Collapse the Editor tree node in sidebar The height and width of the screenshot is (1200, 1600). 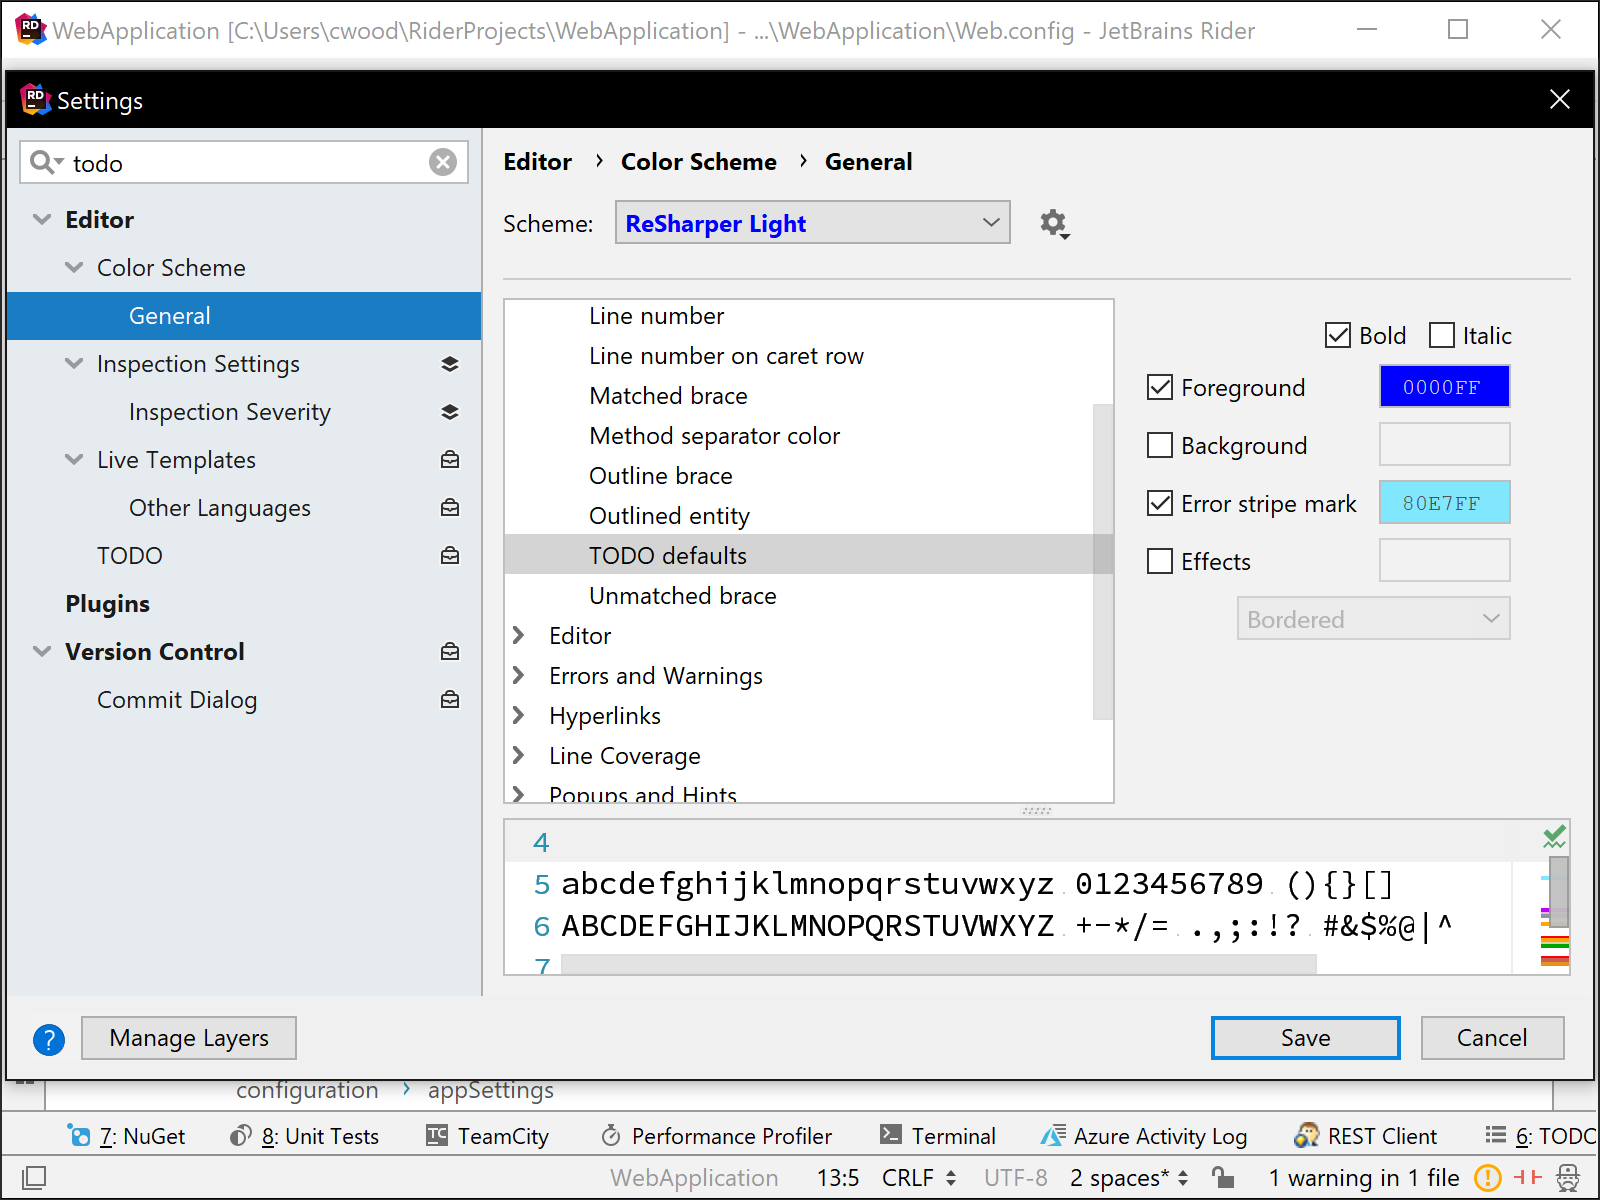pos(42,219)
